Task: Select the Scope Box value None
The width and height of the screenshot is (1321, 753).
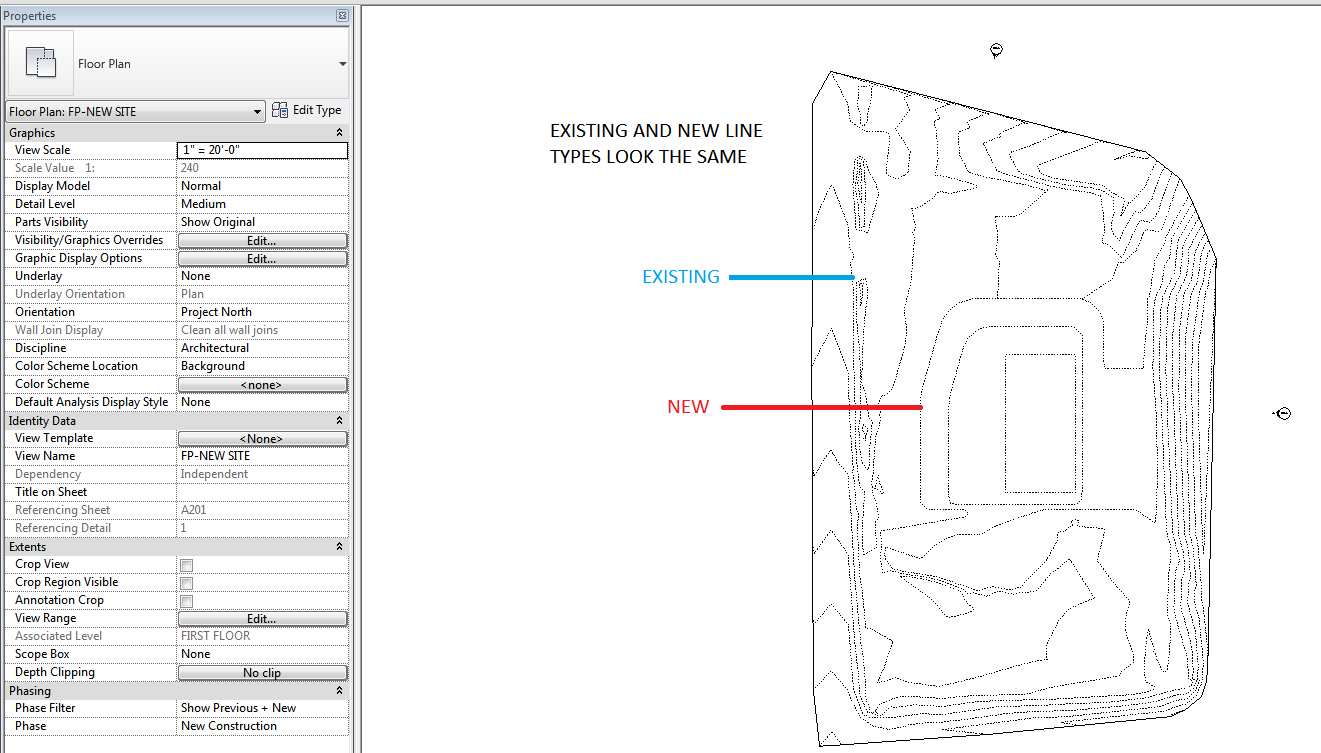Action: [262, 654]
